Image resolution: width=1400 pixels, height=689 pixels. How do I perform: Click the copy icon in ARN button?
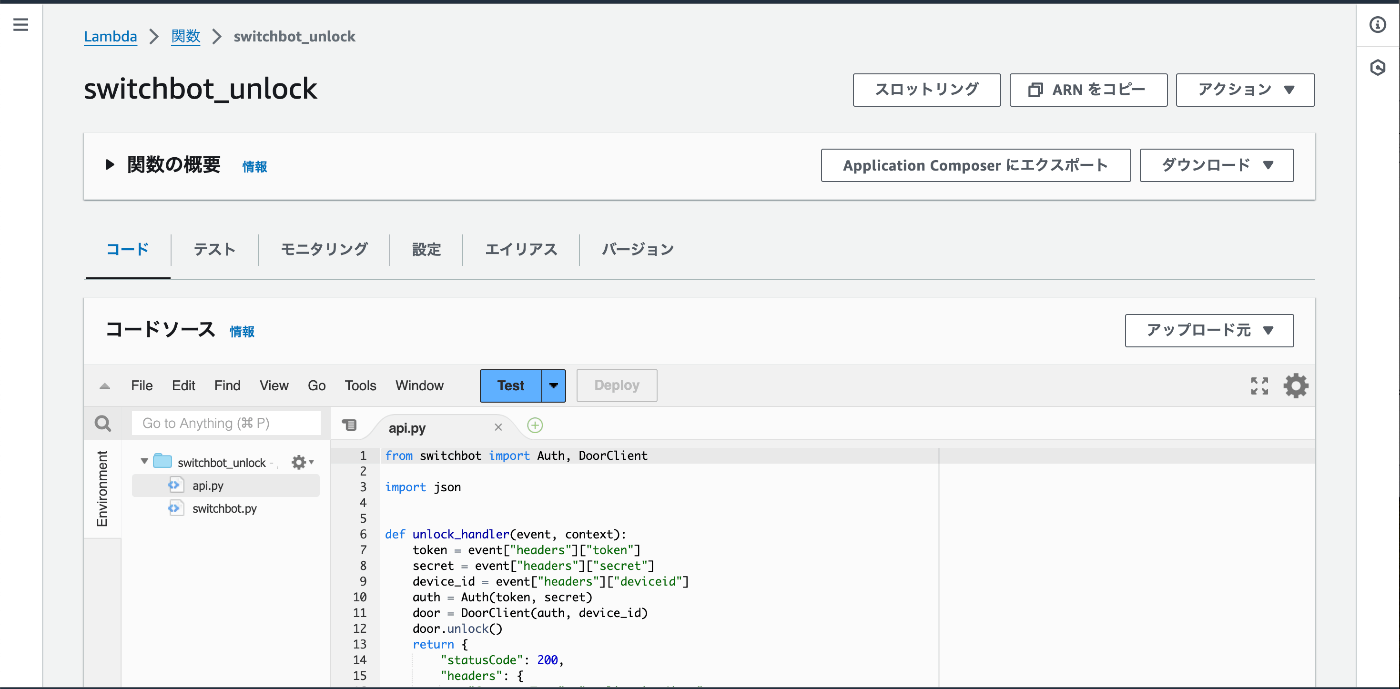click(1035, 90)
